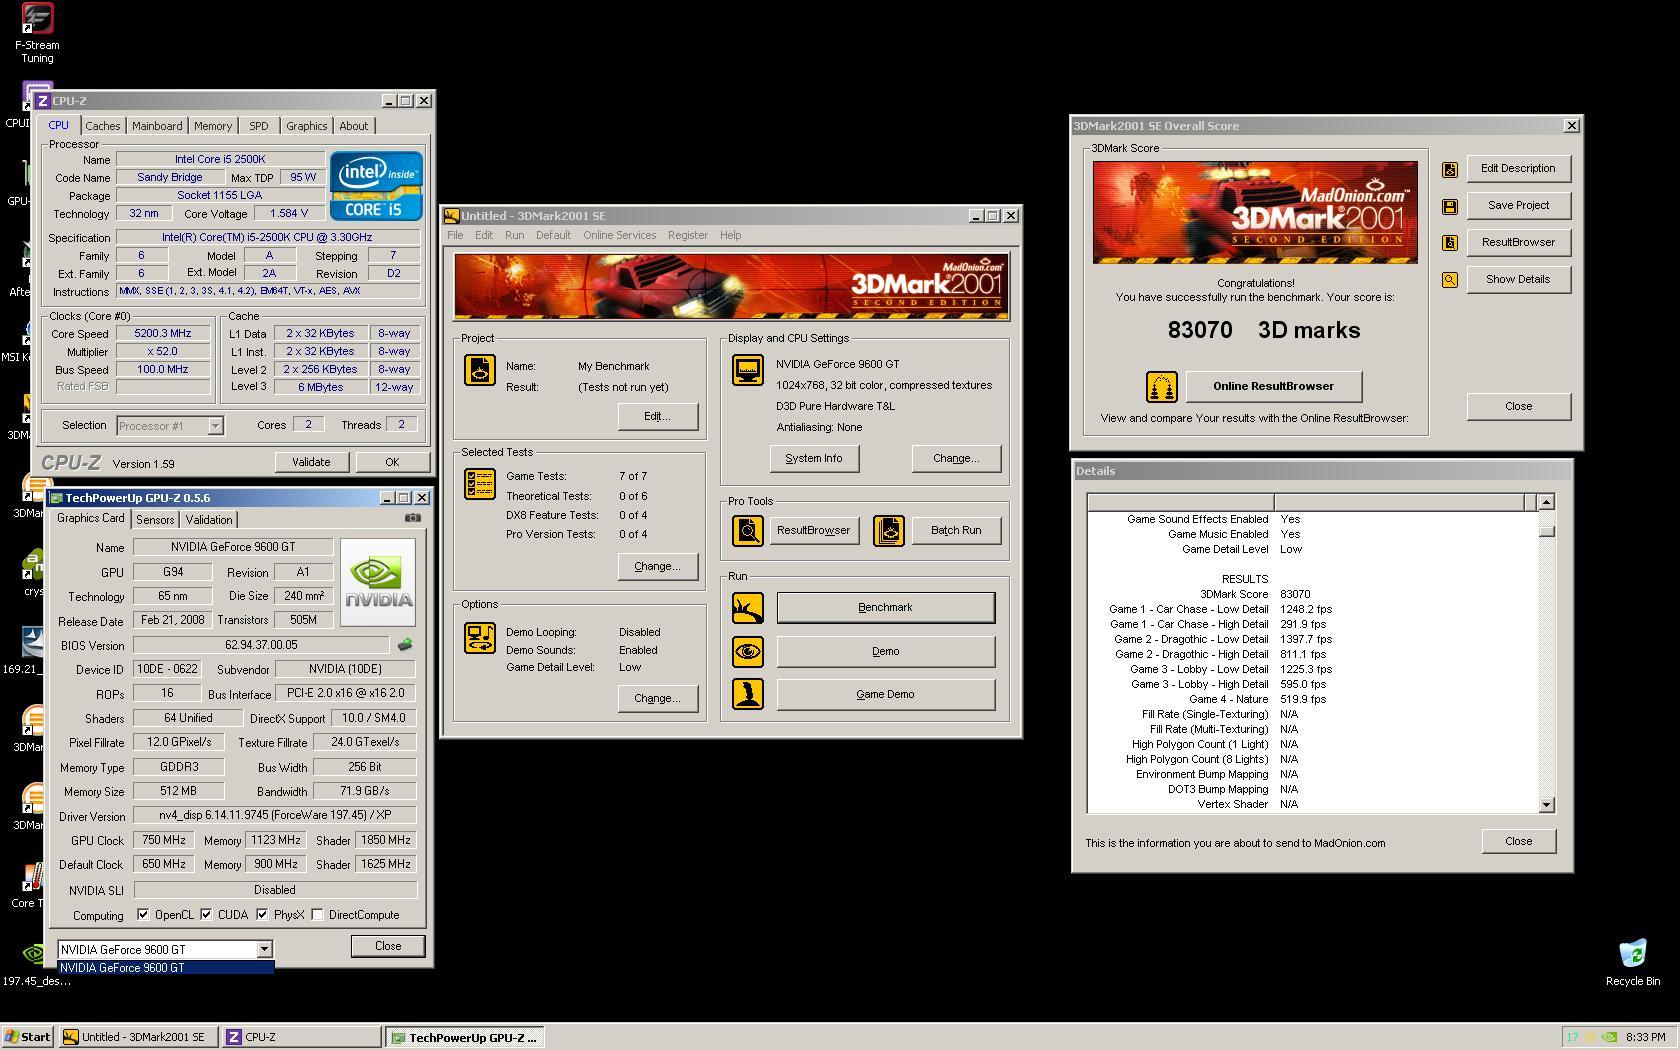Click Change... button under Selected Tests
This screenshot has height=1050, width=1680.
pos(657,566)
